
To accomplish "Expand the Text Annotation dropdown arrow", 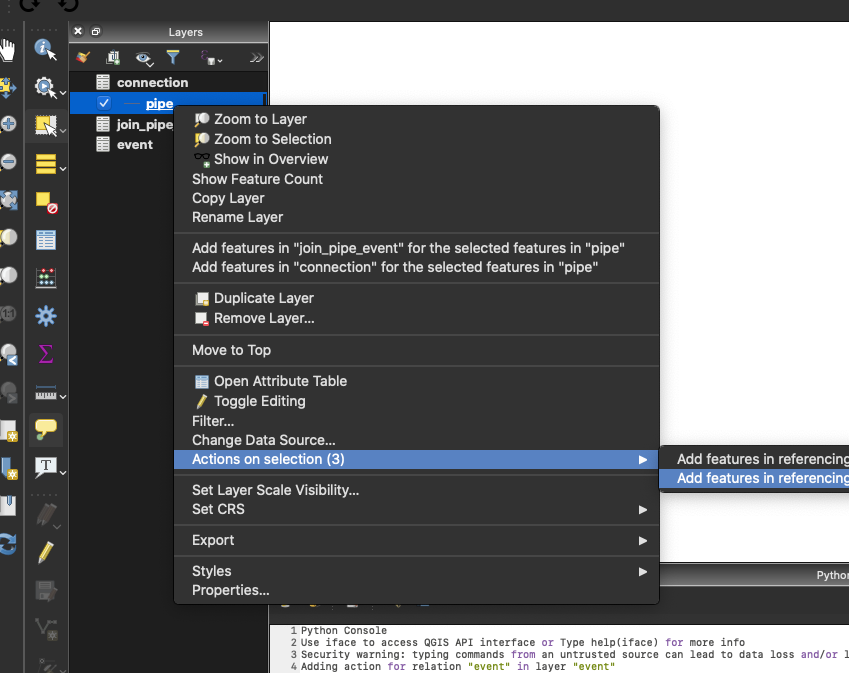I will pos(63,473).
